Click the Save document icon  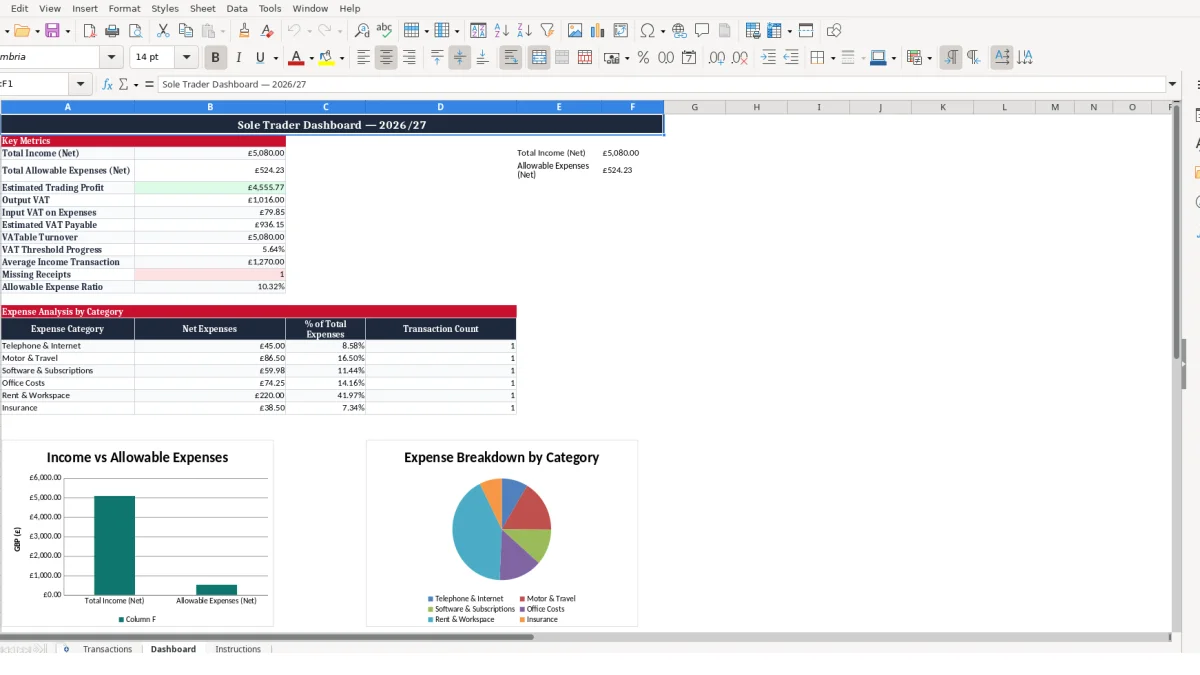tap(52, 31)
